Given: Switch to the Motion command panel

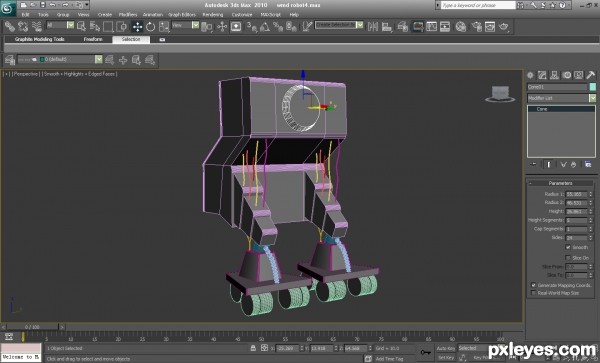Looking at the screenshot, I should click(x=566, y=75).
